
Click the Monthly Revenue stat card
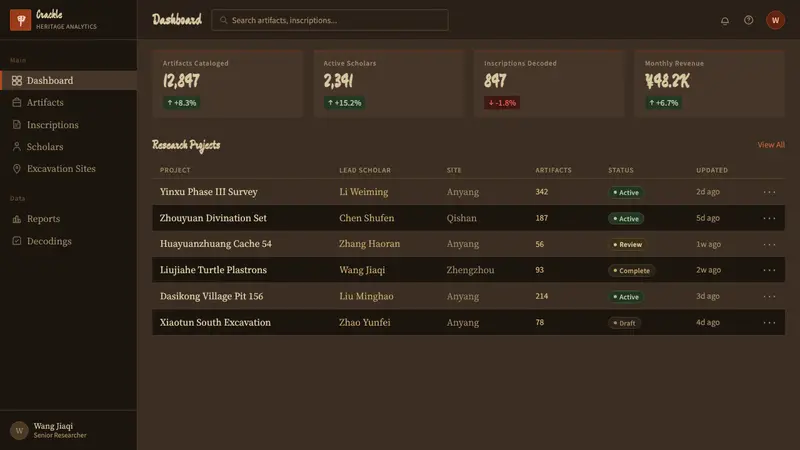pos(709,84)
